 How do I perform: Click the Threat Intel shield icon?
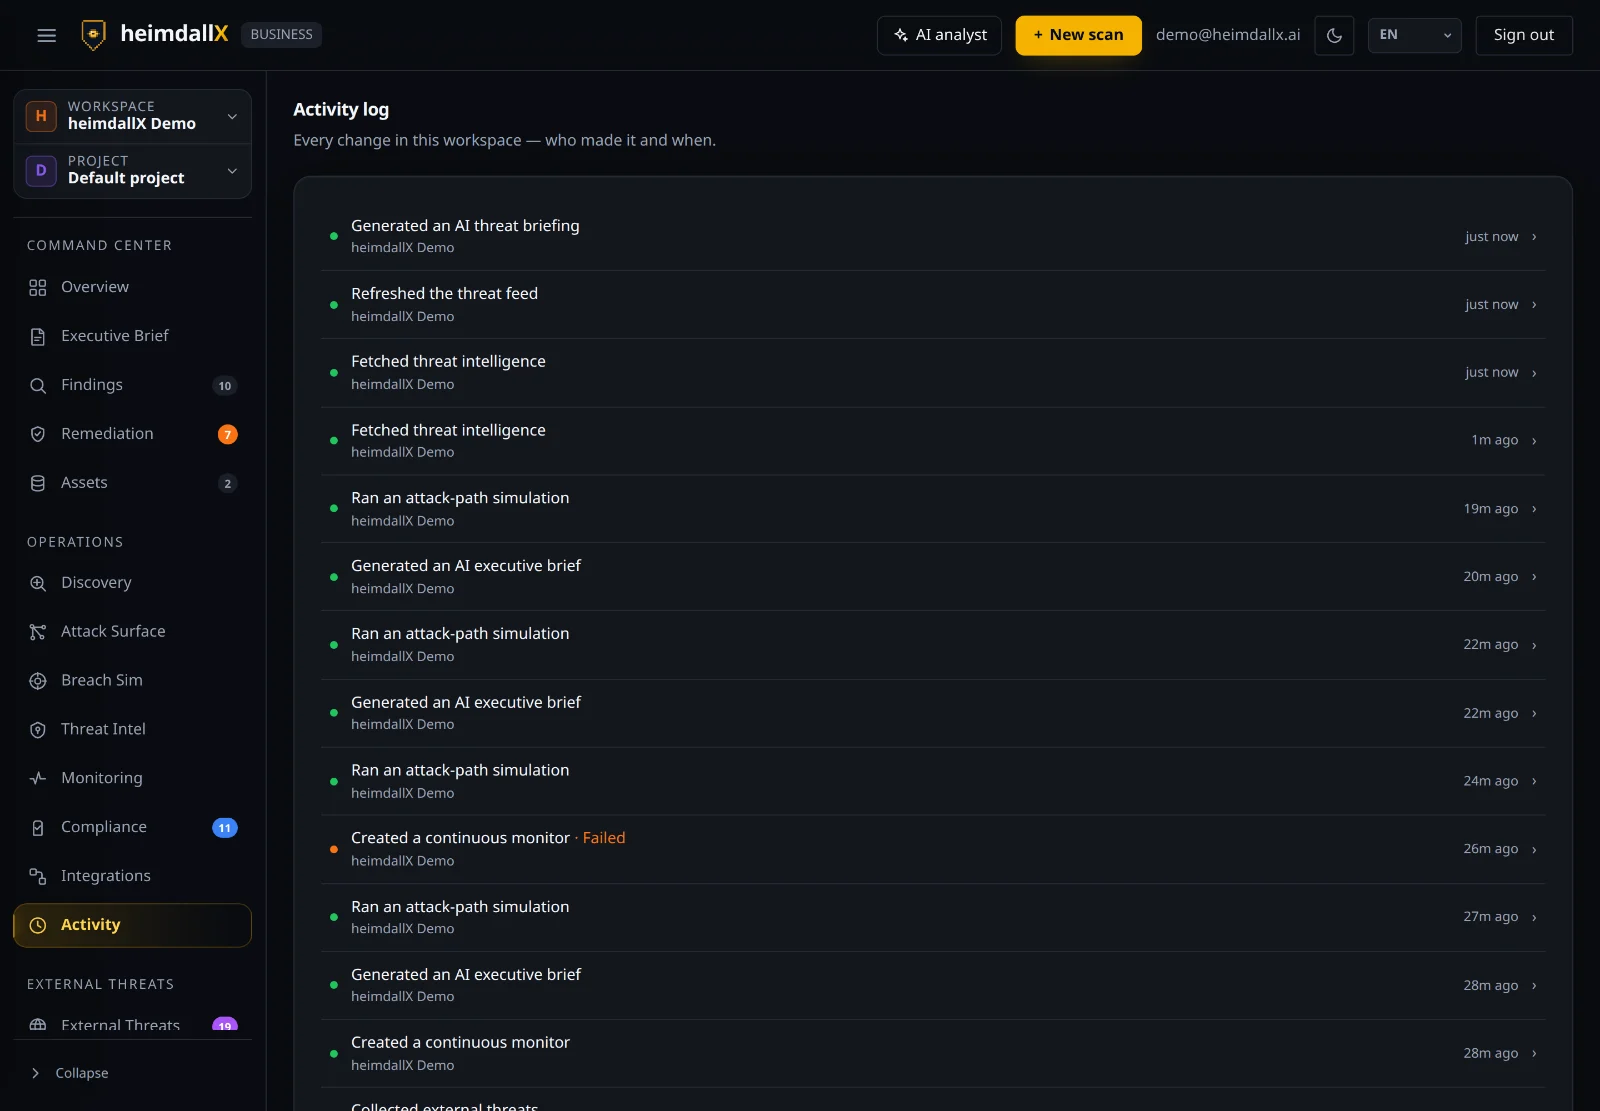coord(38,730)
